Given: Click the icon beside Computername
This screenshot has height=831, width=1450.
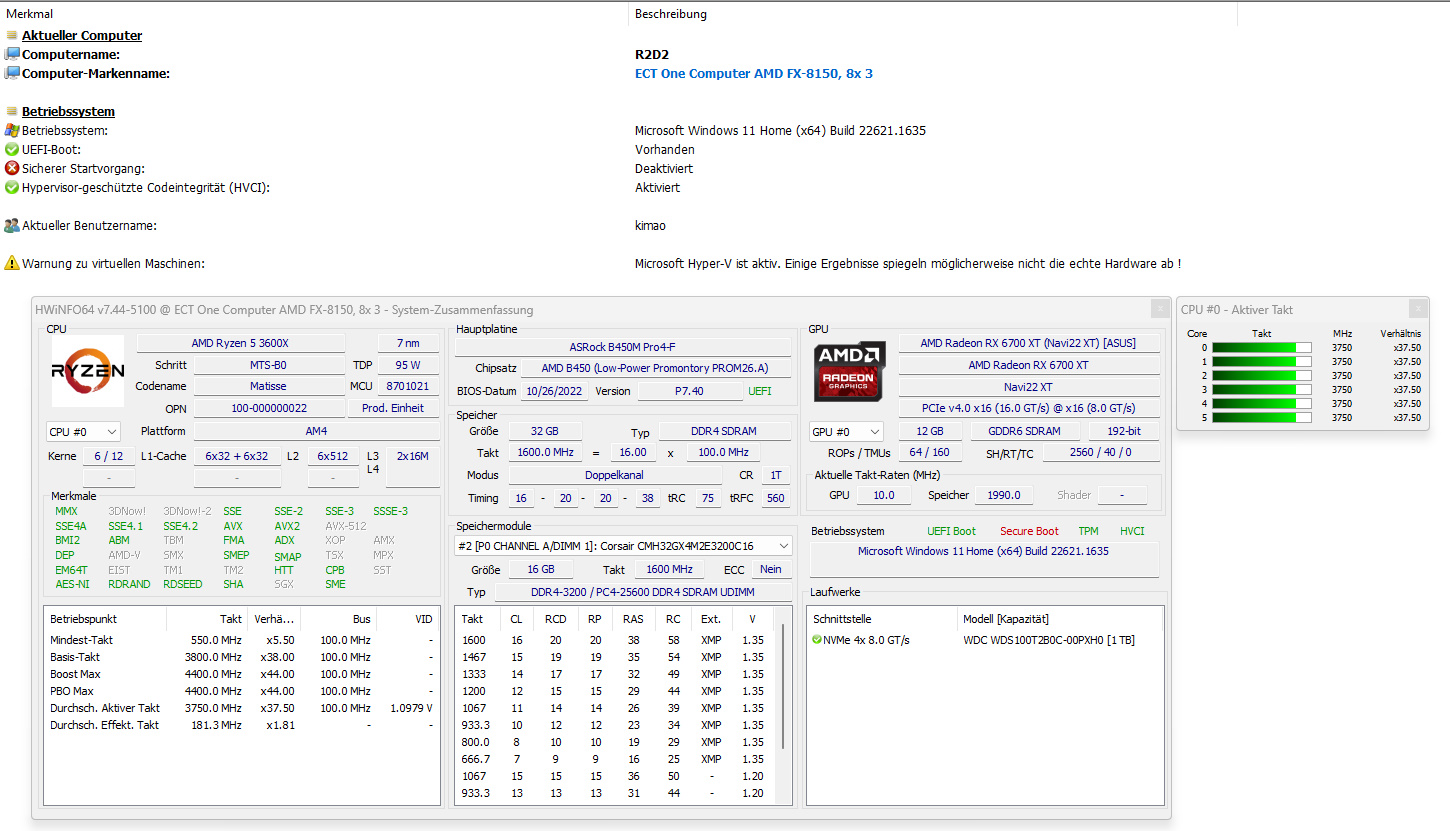Looking at the screenshot, I should click(12, 54).
